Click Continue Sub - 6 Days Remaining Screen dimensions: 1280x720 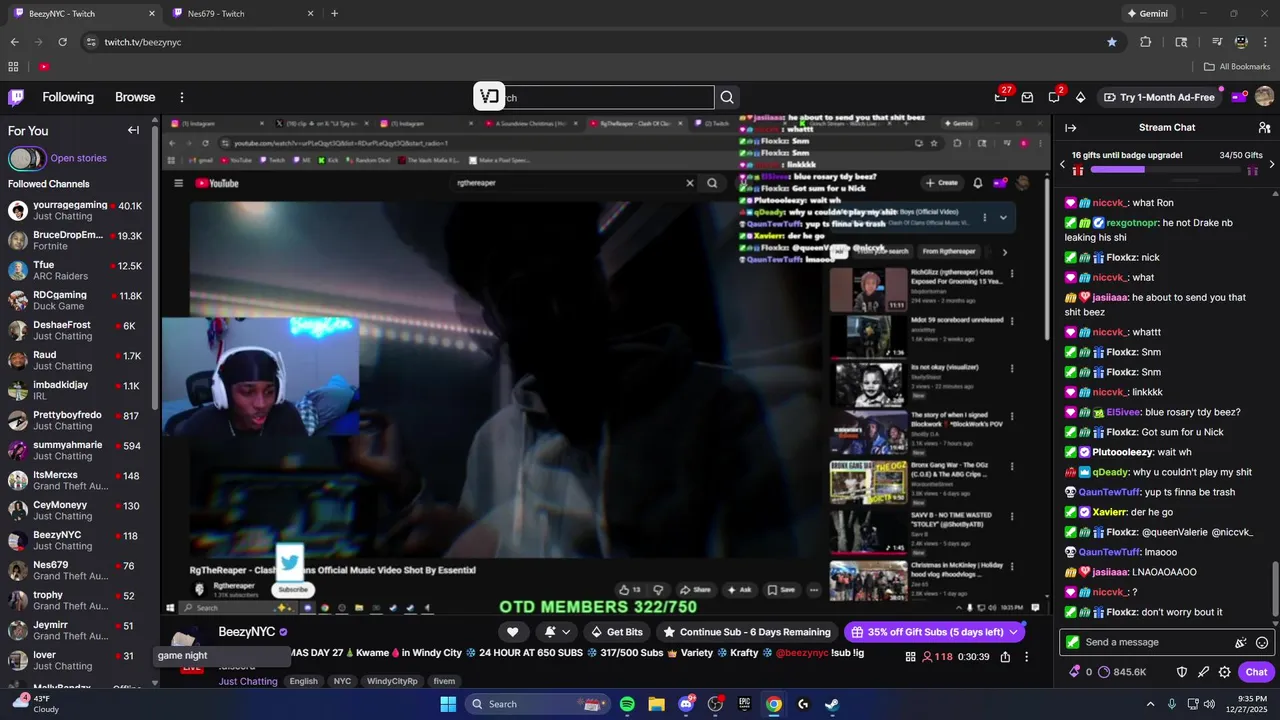[747, 632]
